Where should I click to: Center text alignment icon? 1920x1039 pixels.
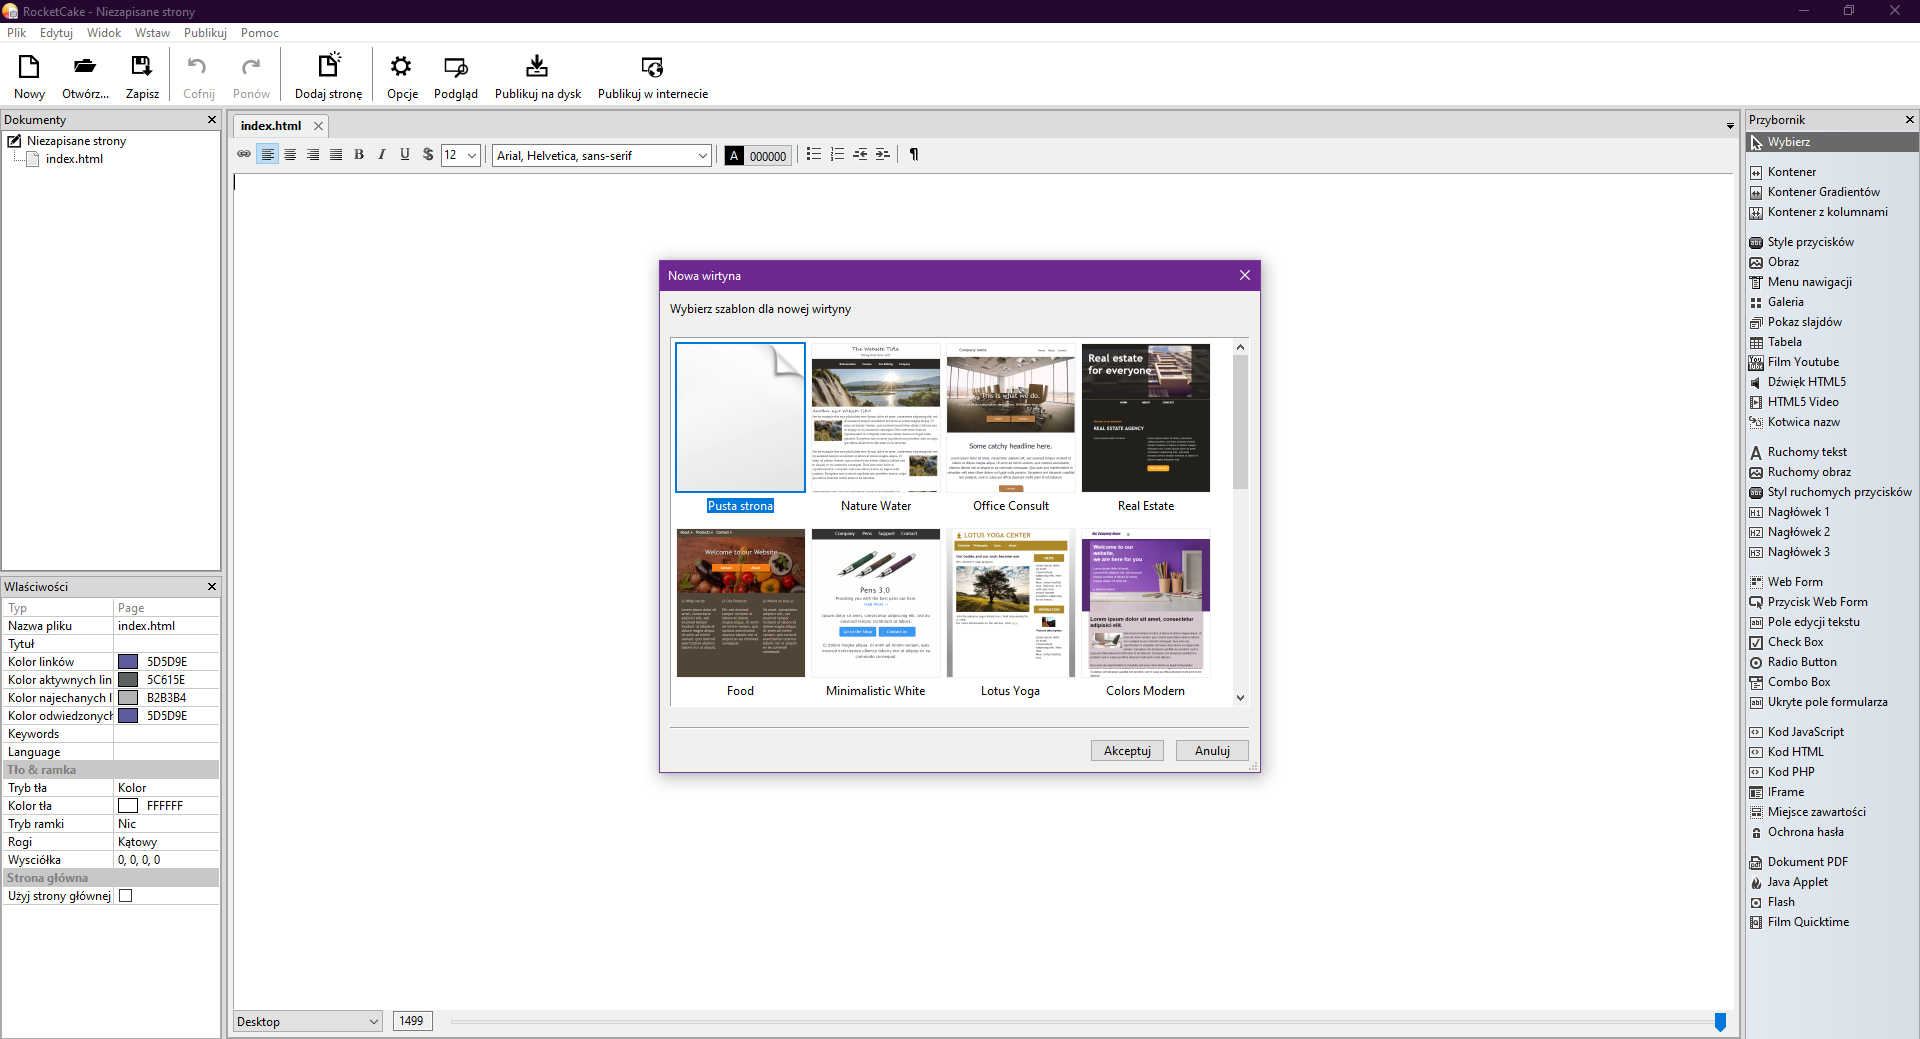pyautogui.click(x=290, y=154)
